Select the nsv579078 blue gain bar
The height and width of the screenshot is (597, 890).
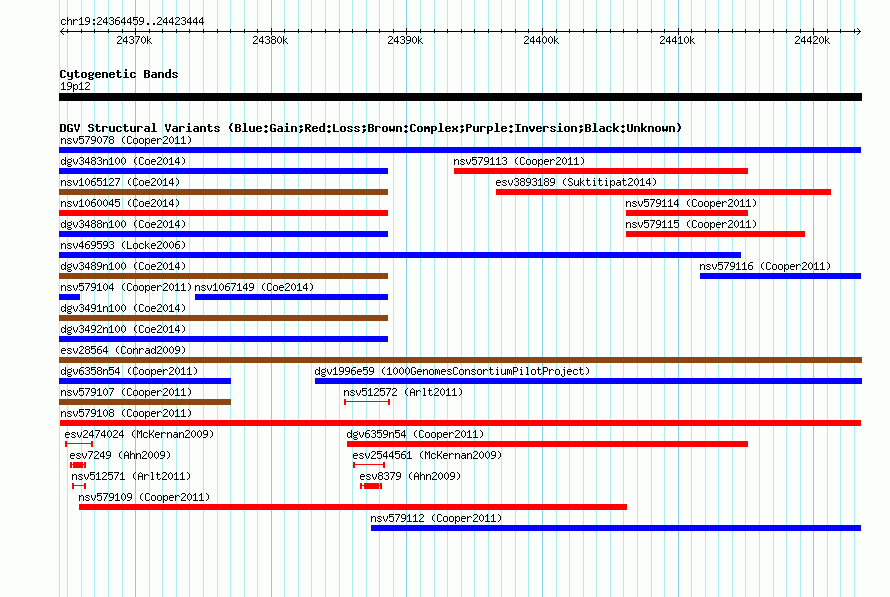coord(460,150)
